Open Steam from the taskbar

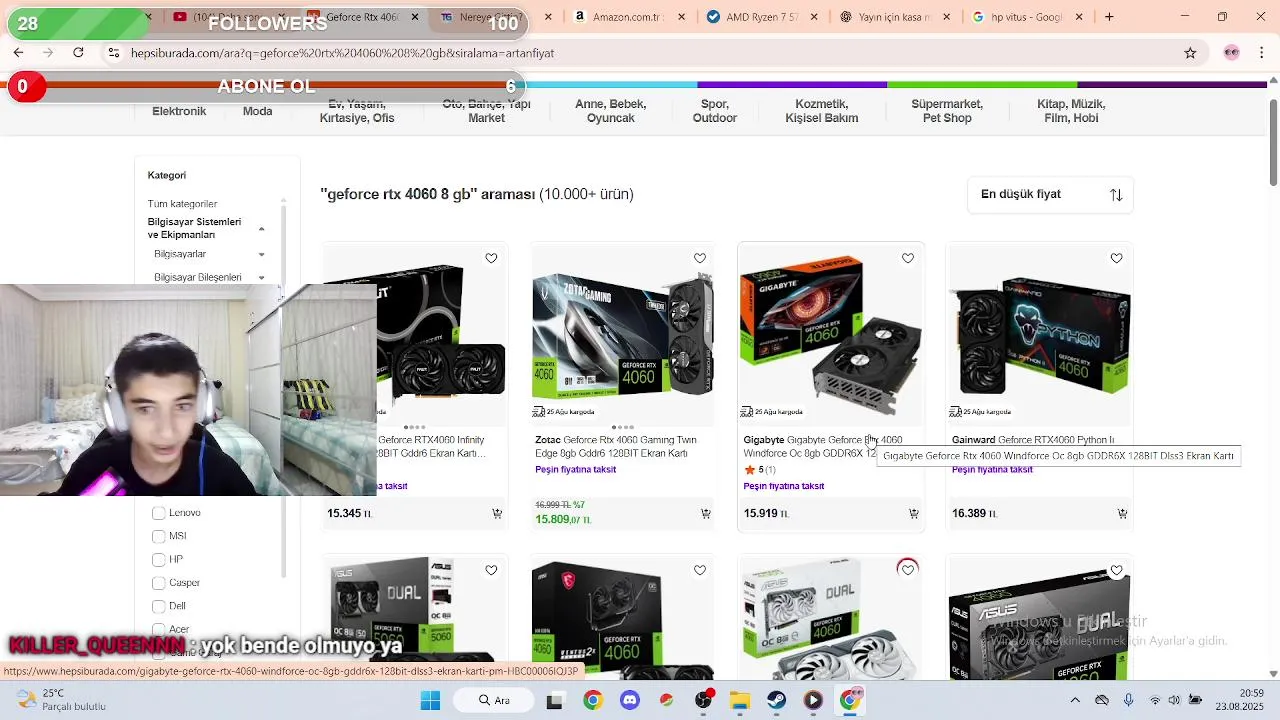(x=776, y=700)
